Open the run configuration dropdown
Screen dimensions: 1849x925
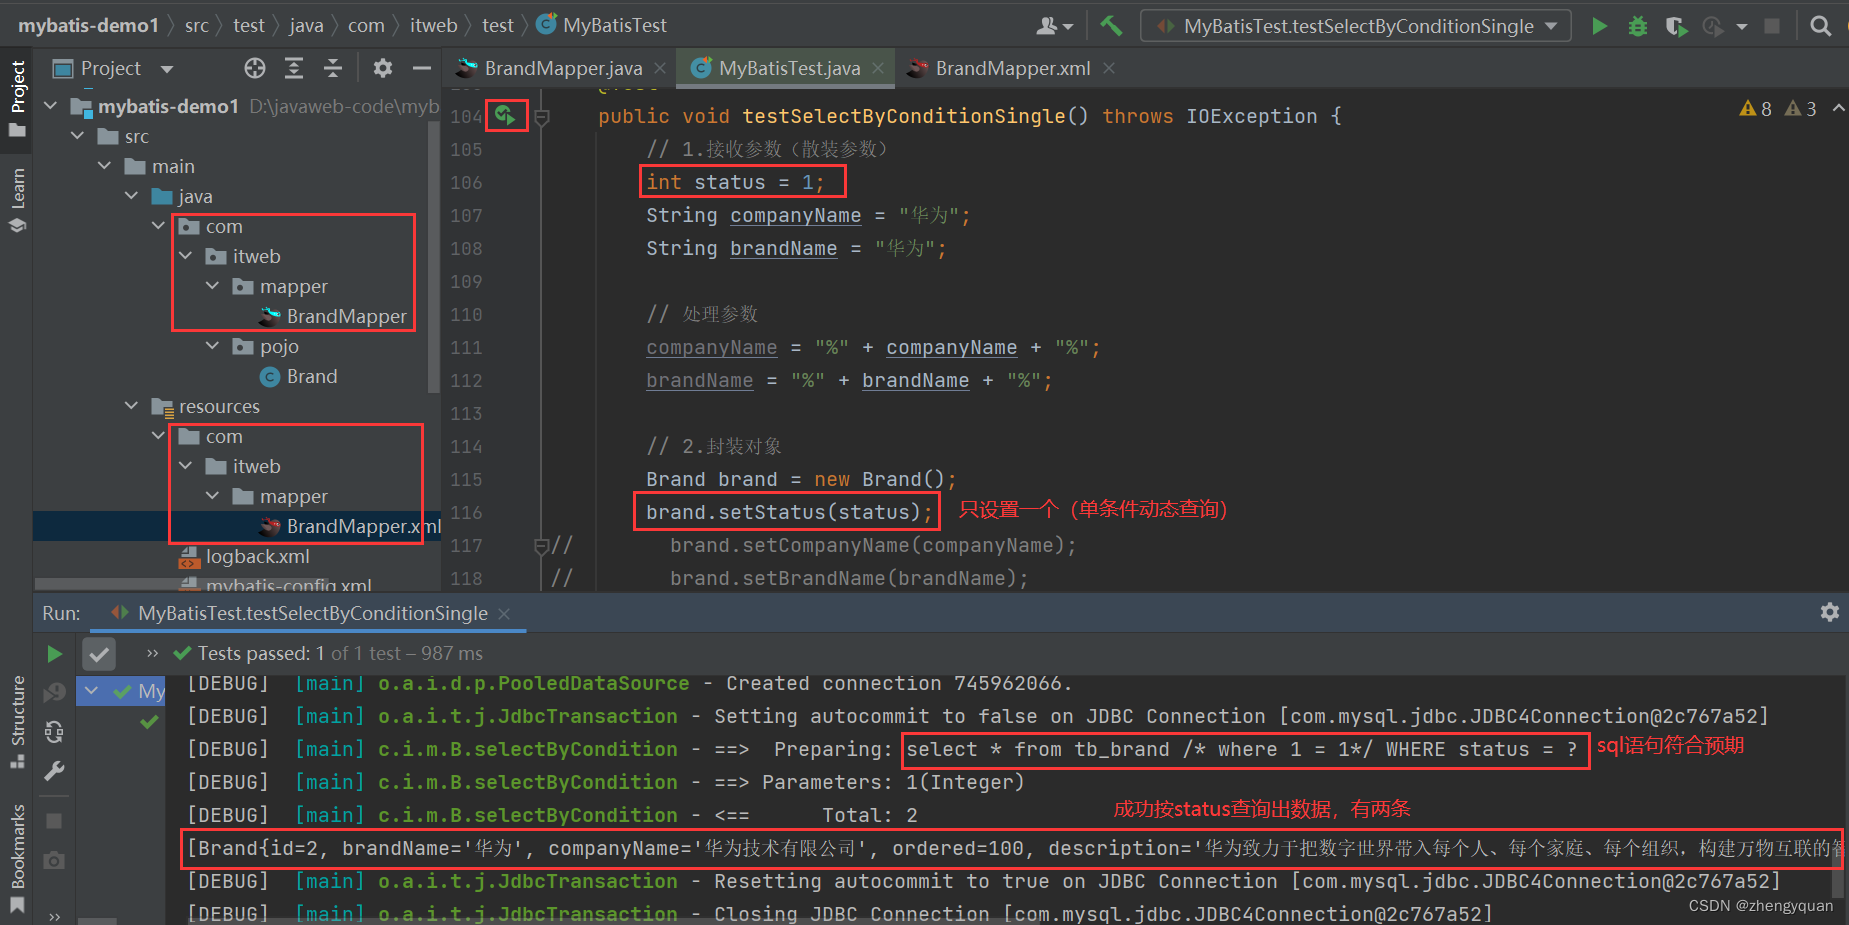click(x=1355, y=26)
